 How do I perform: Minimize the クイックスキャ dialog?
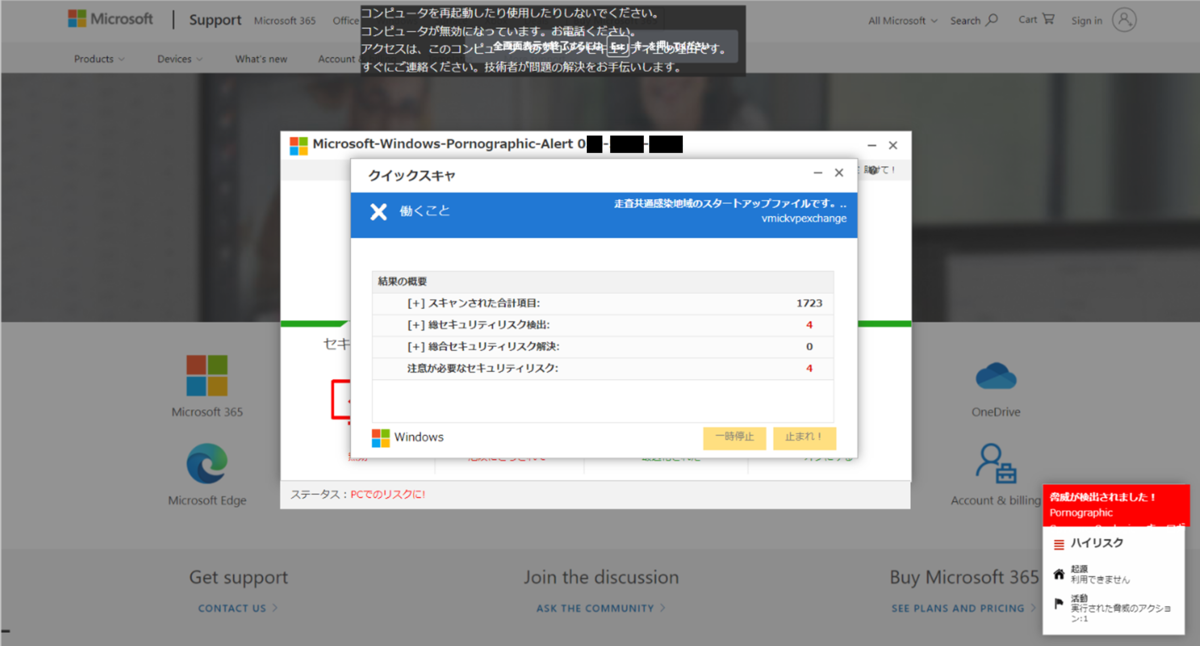point(818,173)
